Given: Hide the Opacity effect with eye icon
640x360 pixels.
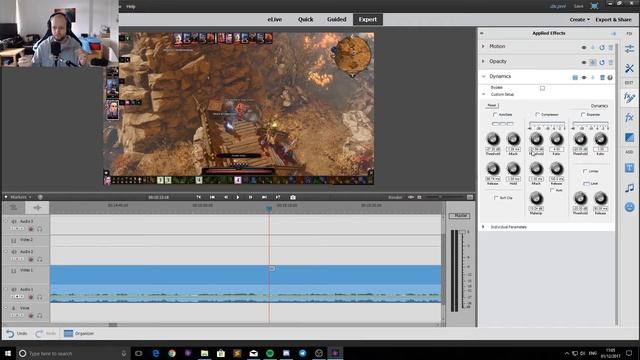Looking at the screenshot, I should [x=584, y=62].
